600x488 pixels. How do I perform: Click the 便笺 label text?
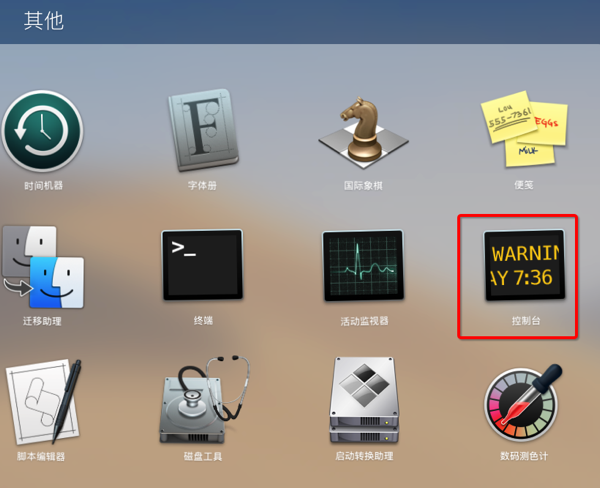[524, 185]
